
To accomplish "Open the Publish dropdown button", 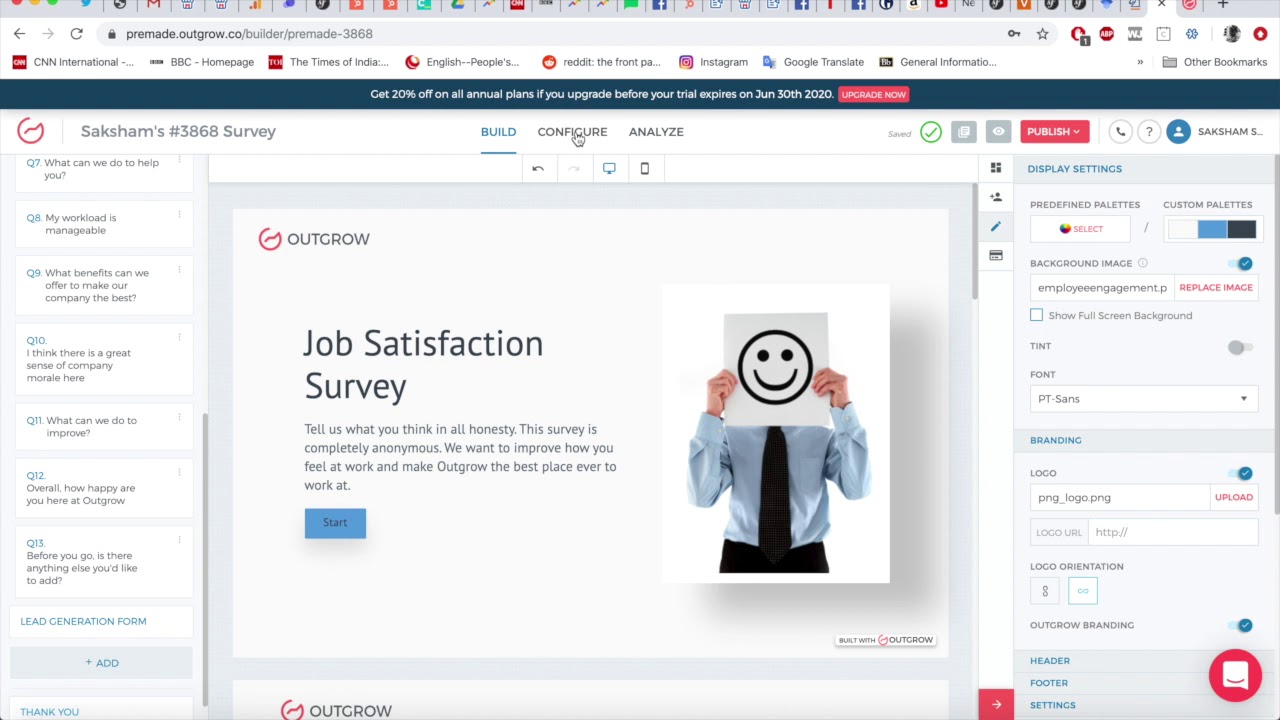I will [1055, 132].
